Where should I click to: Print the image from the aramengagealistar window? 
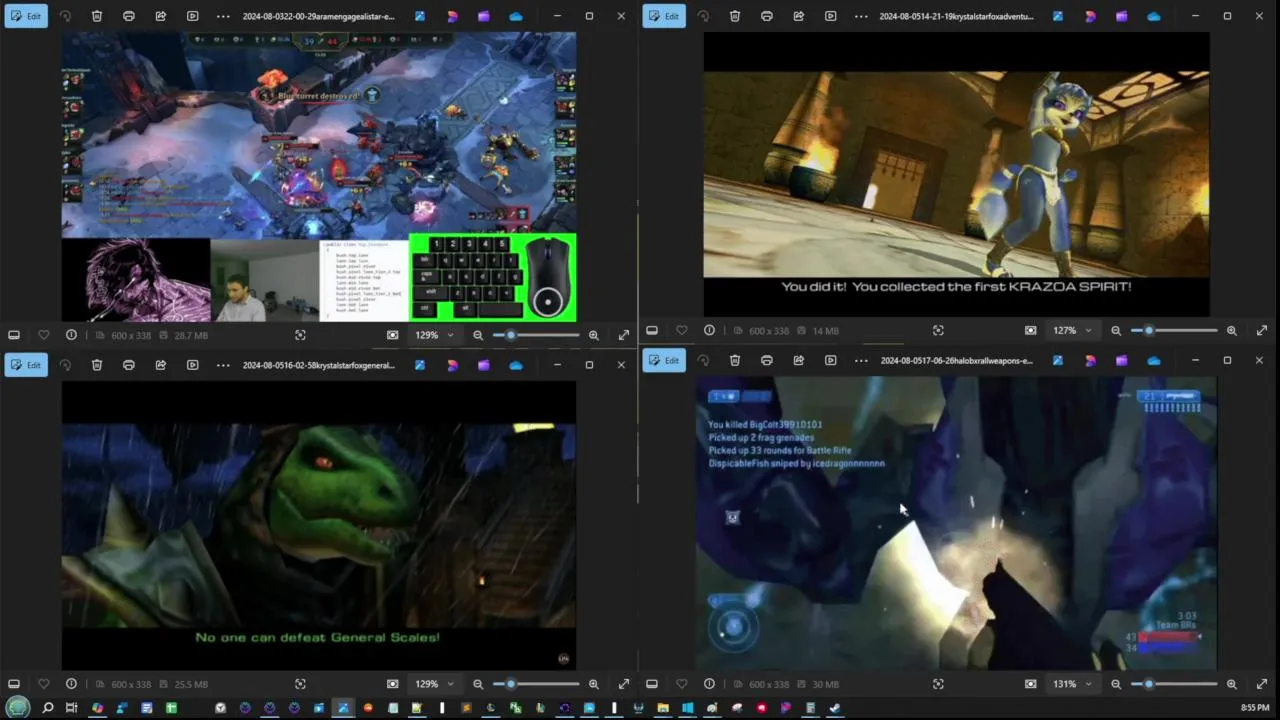pyautogui.click(x=129, y=16)
